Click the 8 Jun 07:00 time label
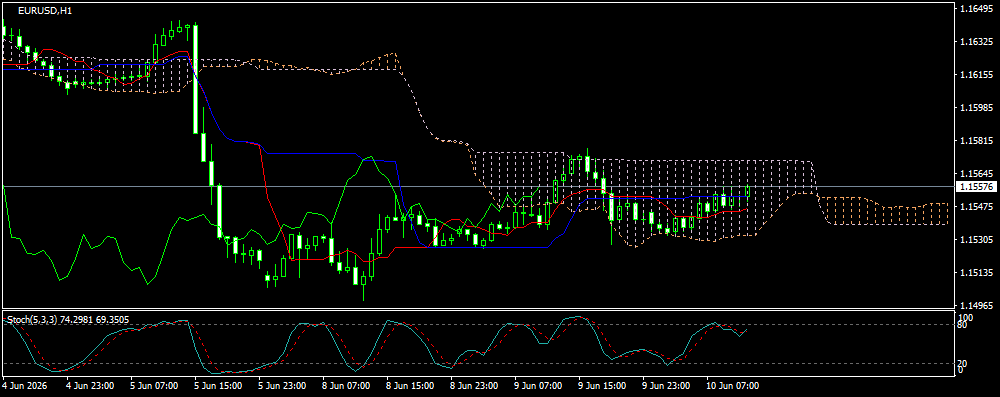 pos(346,386)
